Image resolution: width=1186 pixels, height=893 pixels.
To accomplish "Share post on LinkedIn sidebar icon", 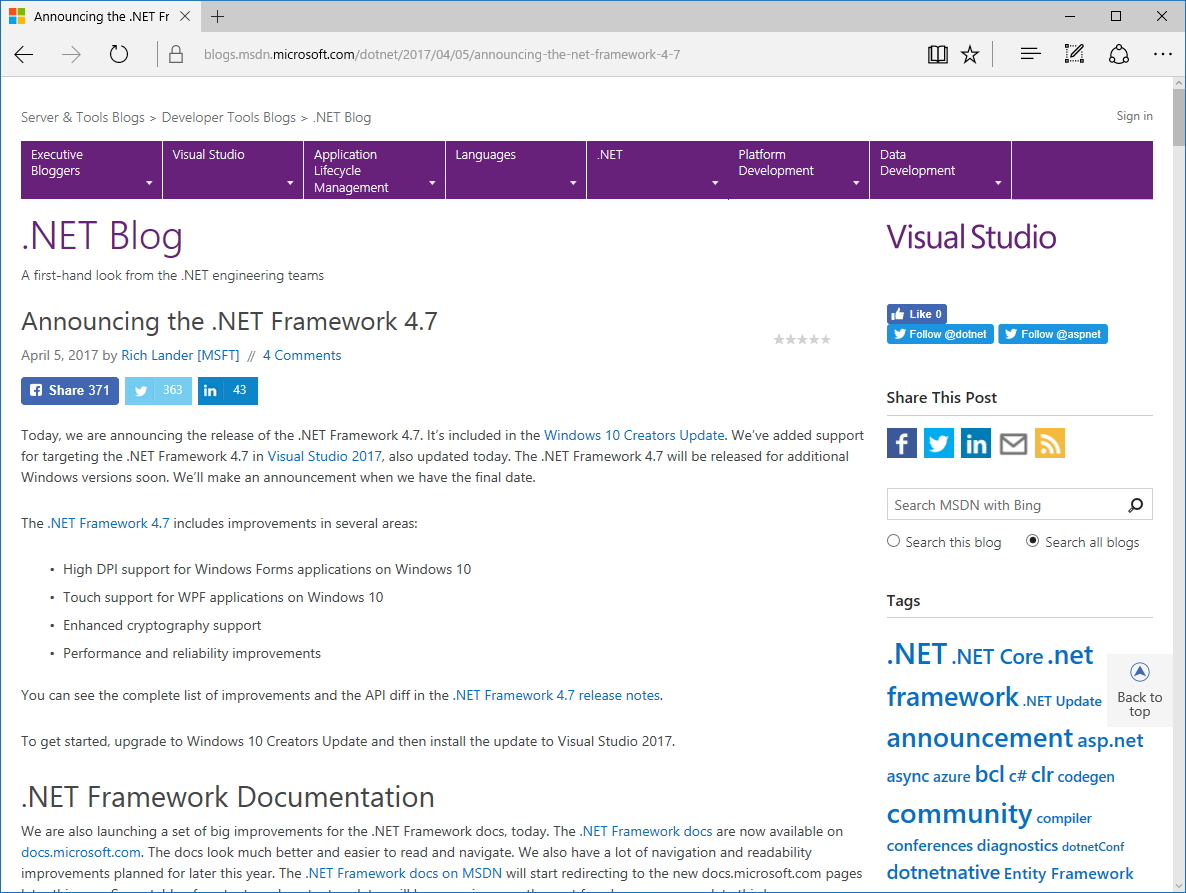I will 976,443.
